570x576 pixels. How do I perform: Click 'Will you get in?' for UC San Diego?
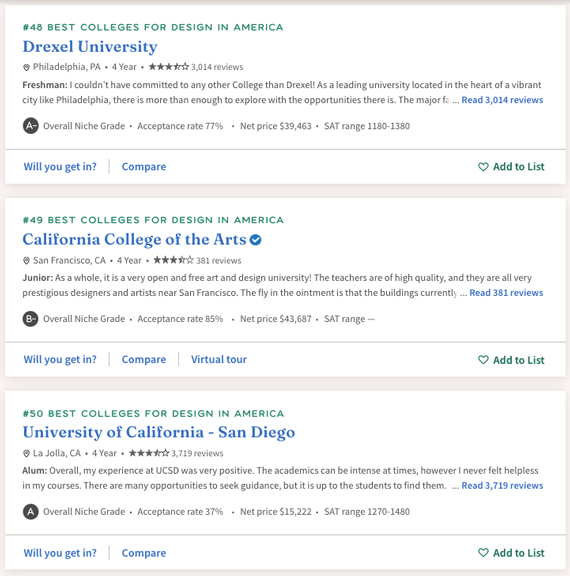tap(60, 553)
